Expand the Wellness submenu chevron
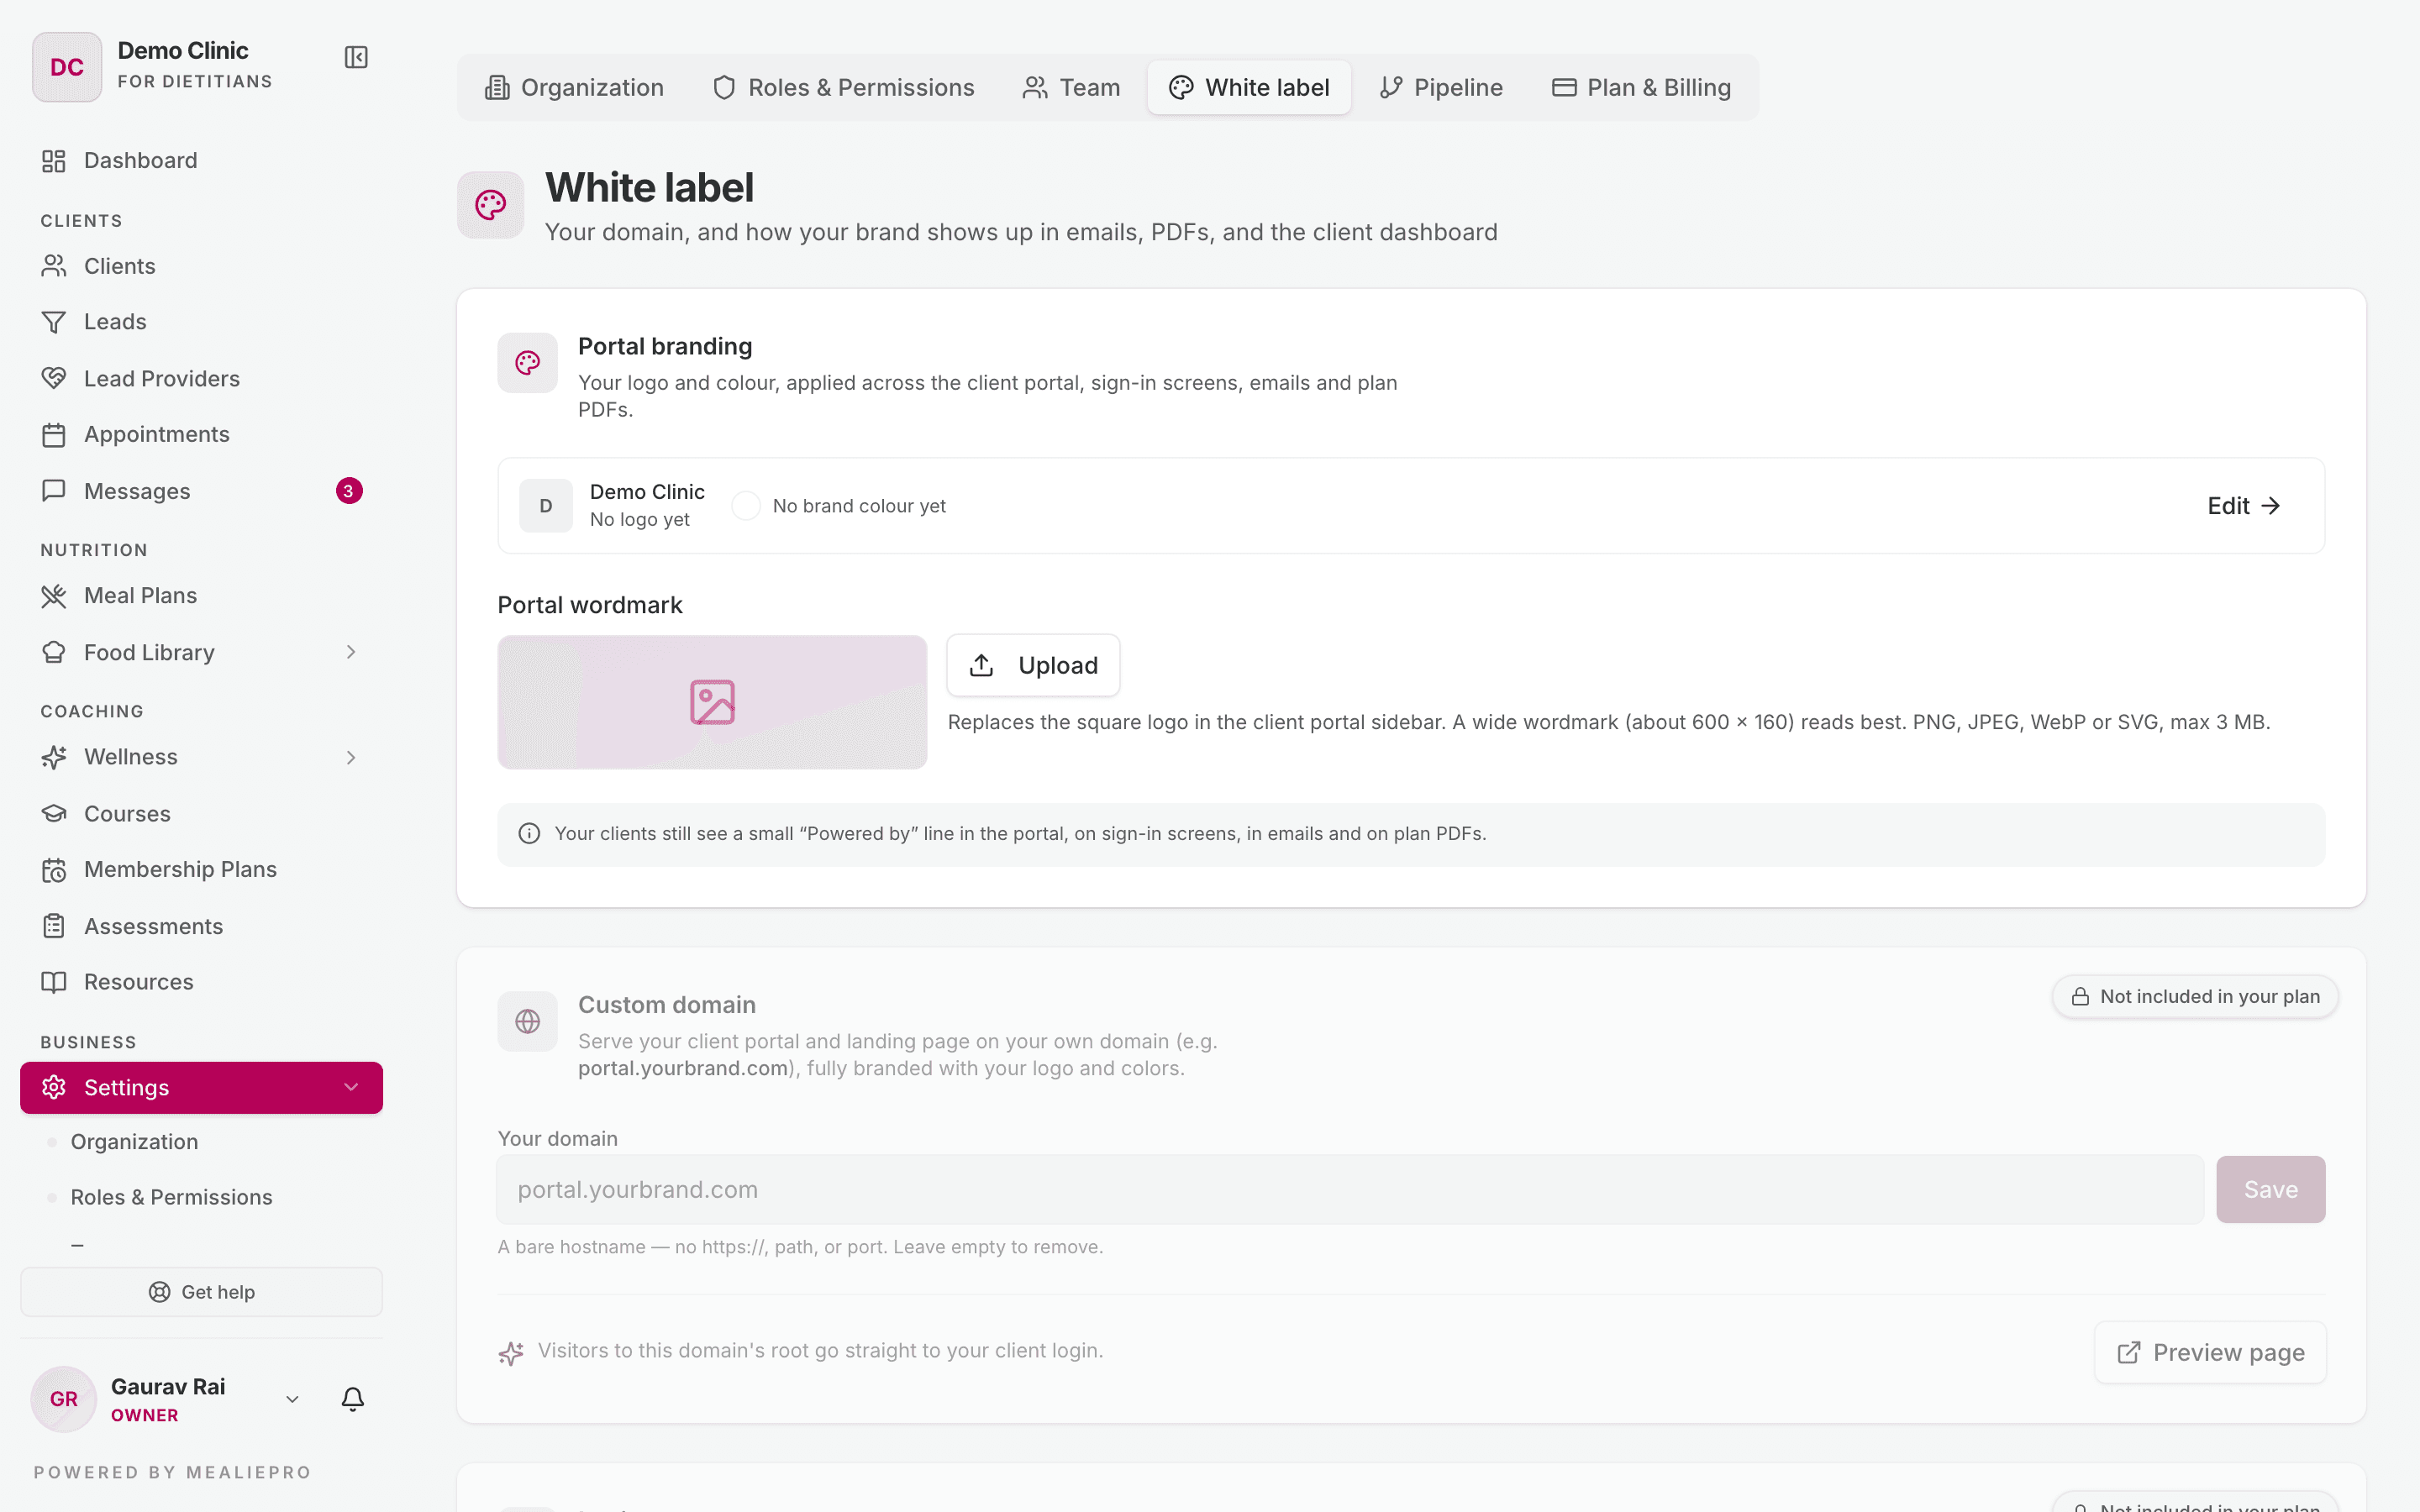The image size is (2420, 1512). (x=351, y=757)
